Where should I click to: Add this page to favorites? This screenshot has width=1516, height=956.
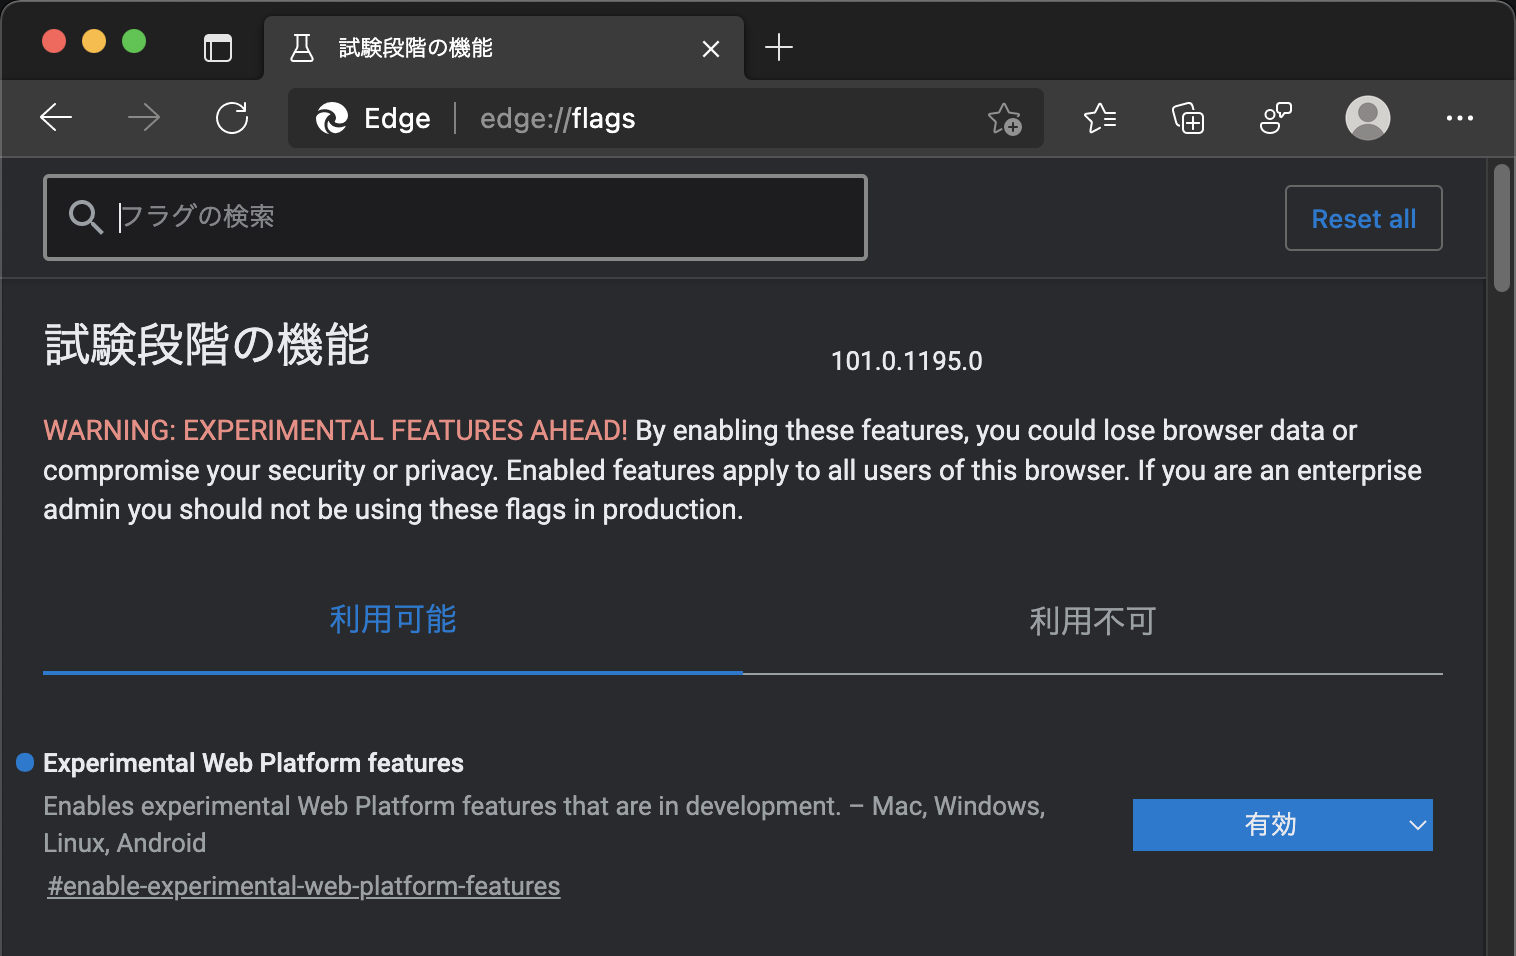1004,118
